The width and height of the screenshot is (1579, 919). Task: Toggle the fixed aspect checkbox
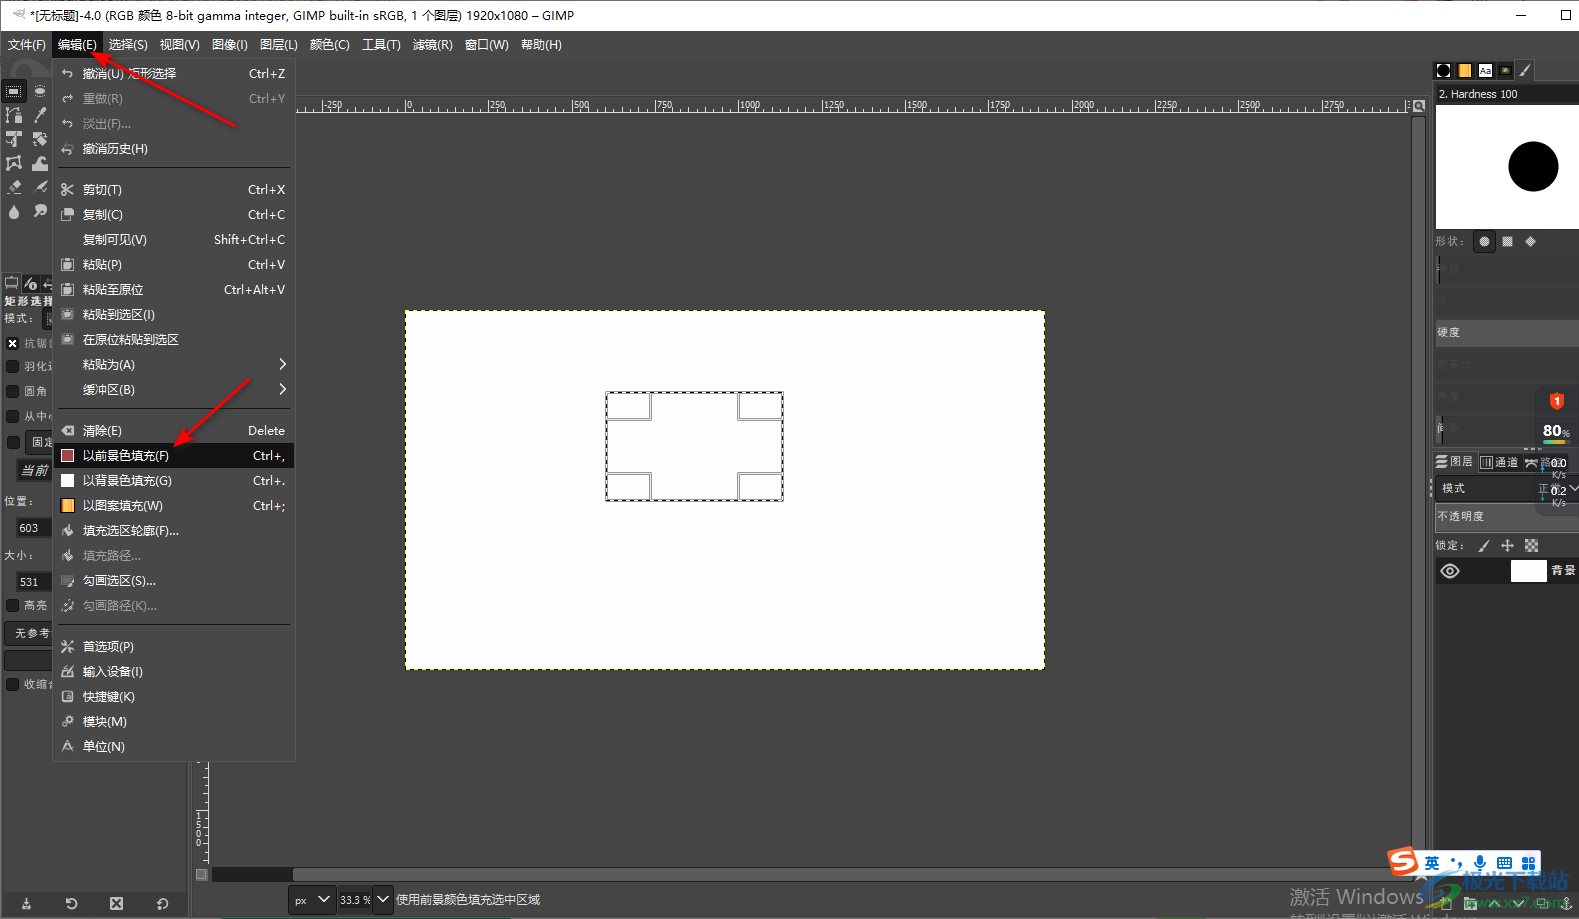point(13,442)
